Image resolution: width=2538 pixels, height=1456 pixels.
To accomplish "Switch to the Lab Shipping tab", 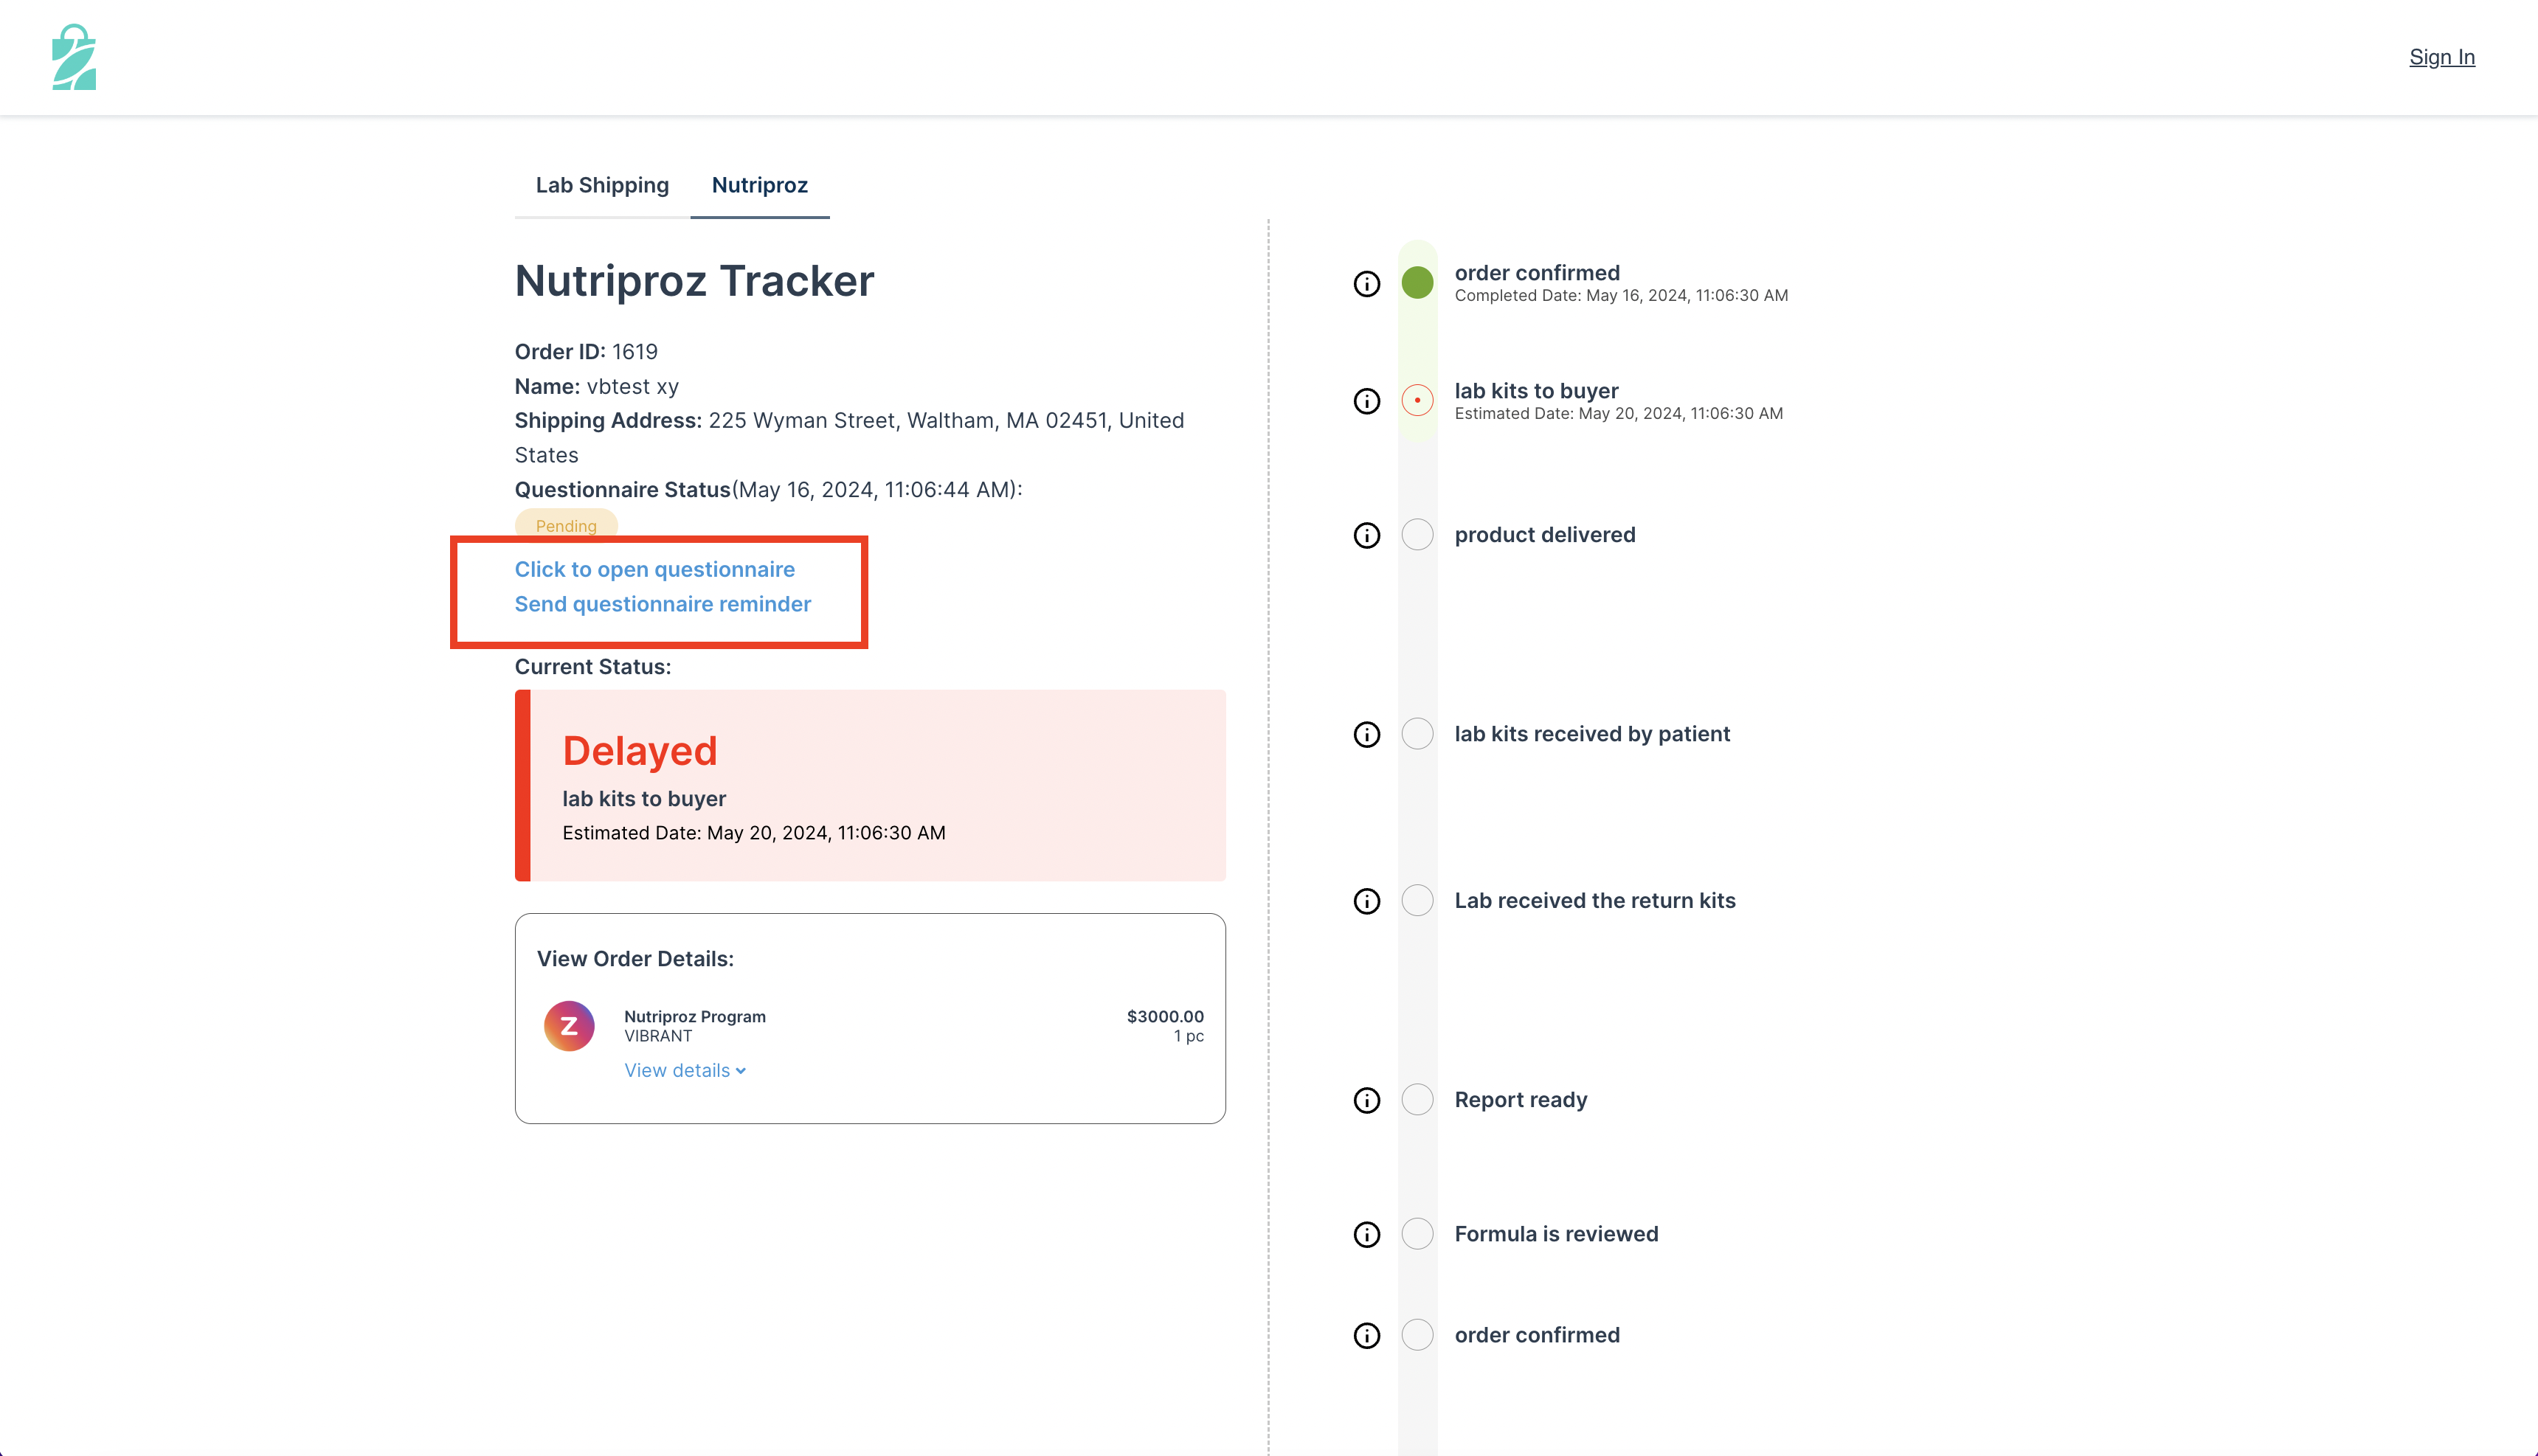I will pyautogui.click(x=602, y=185).
